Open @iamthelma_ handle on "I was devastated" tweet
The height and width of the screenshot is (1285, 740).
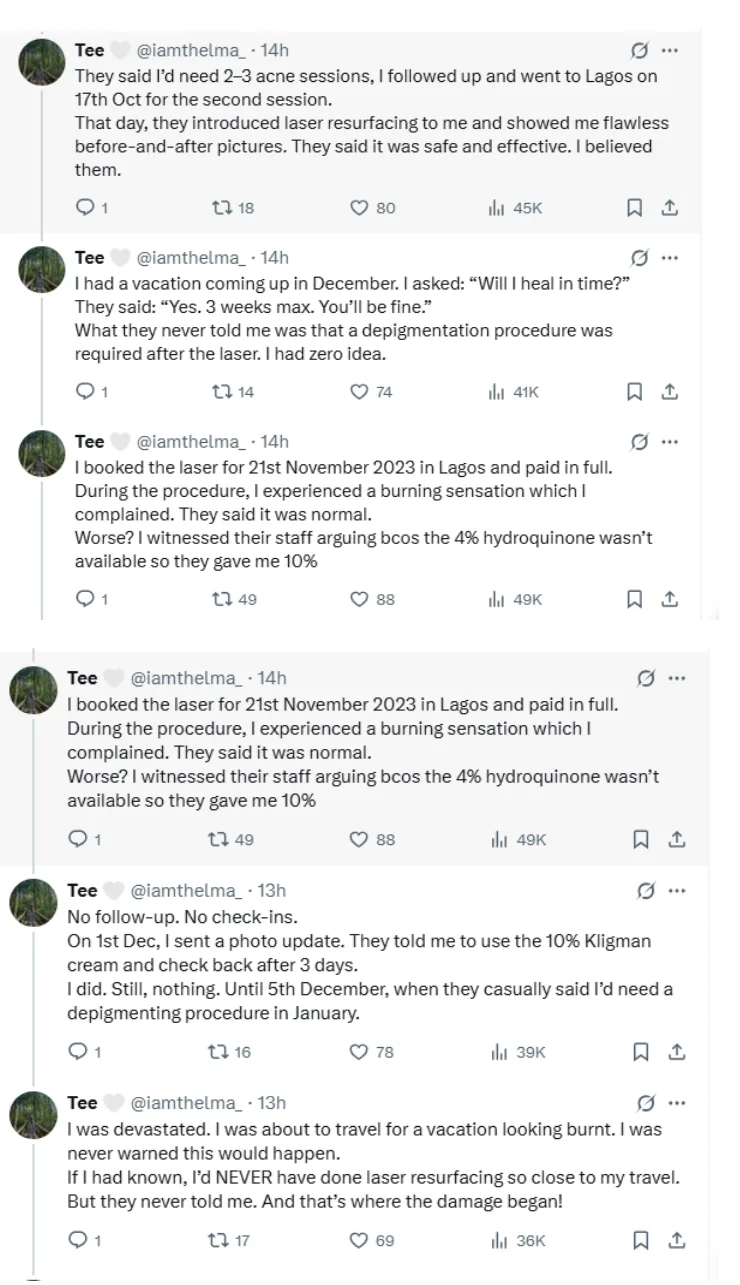[x=185, y=1103]
